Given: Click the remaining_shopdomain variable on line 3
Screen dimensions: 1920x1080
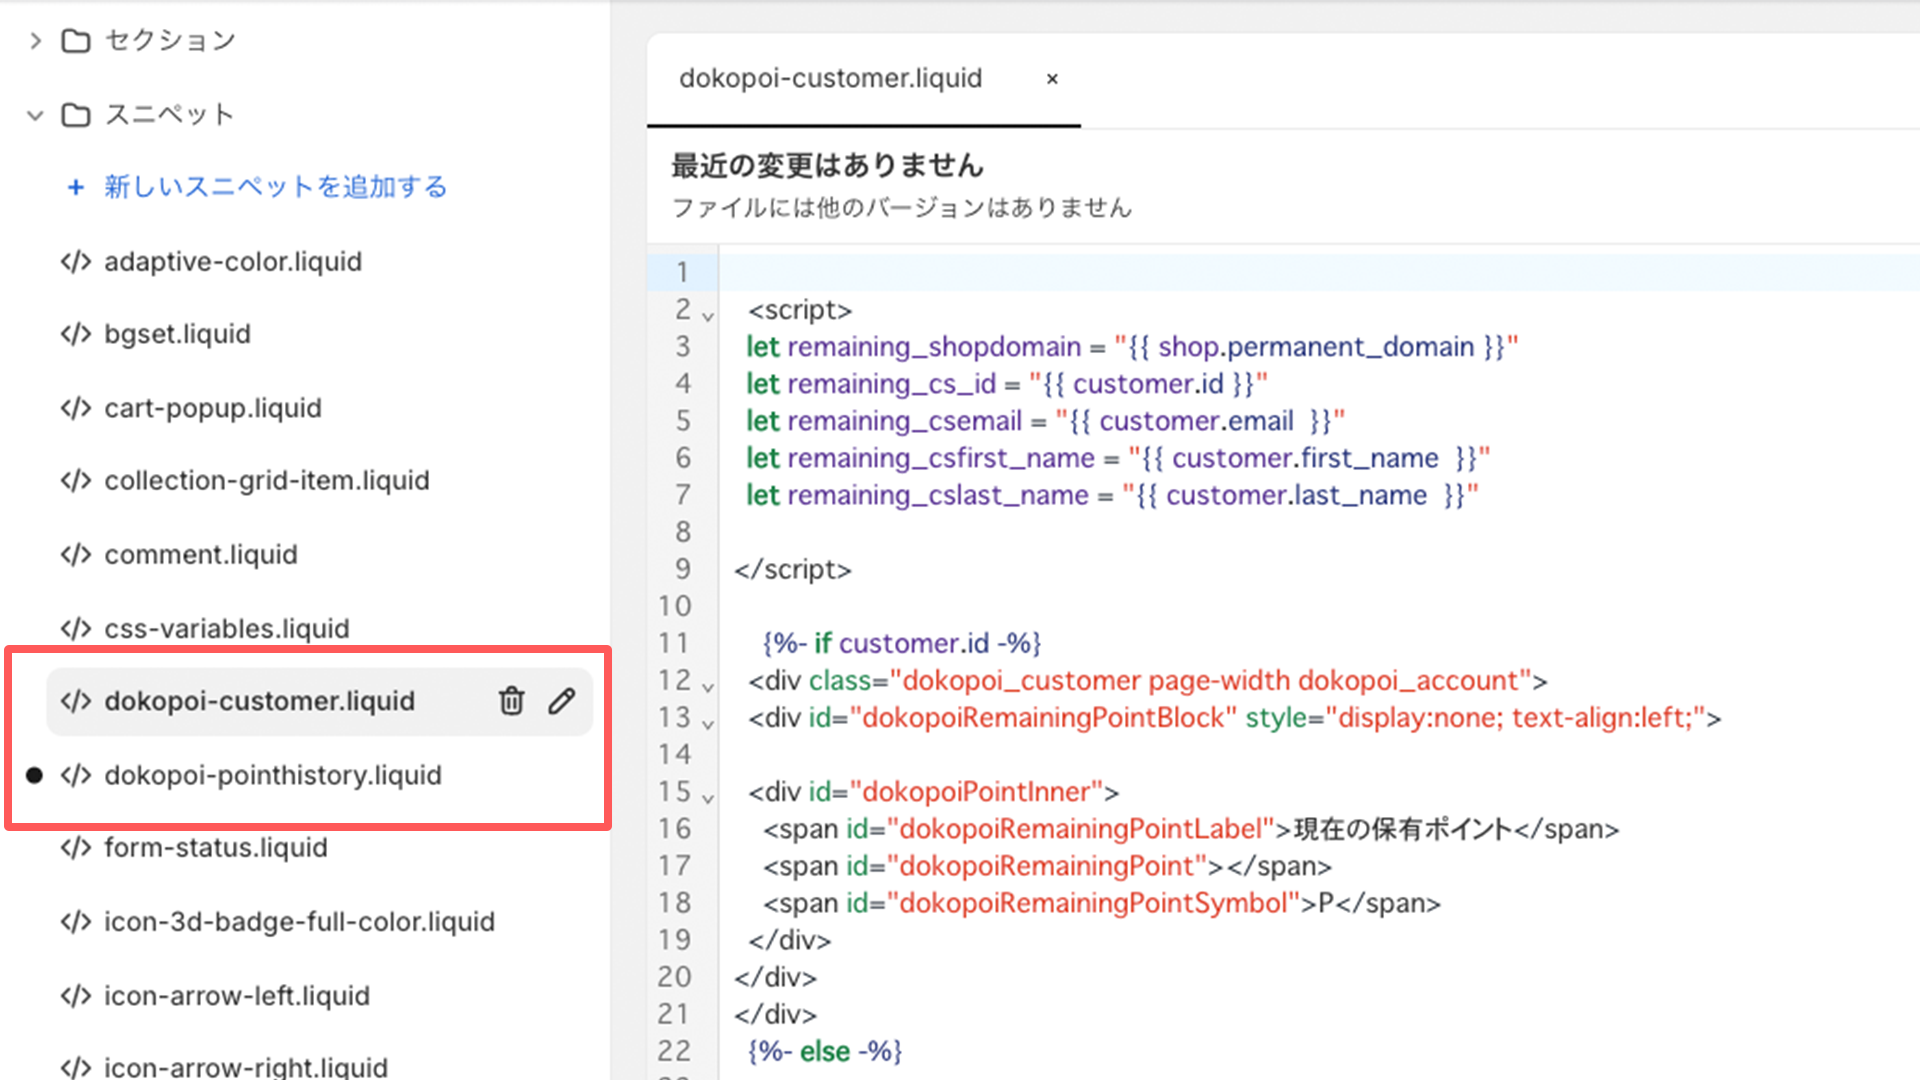Looking at the screenshot, I should coord(934,347).
